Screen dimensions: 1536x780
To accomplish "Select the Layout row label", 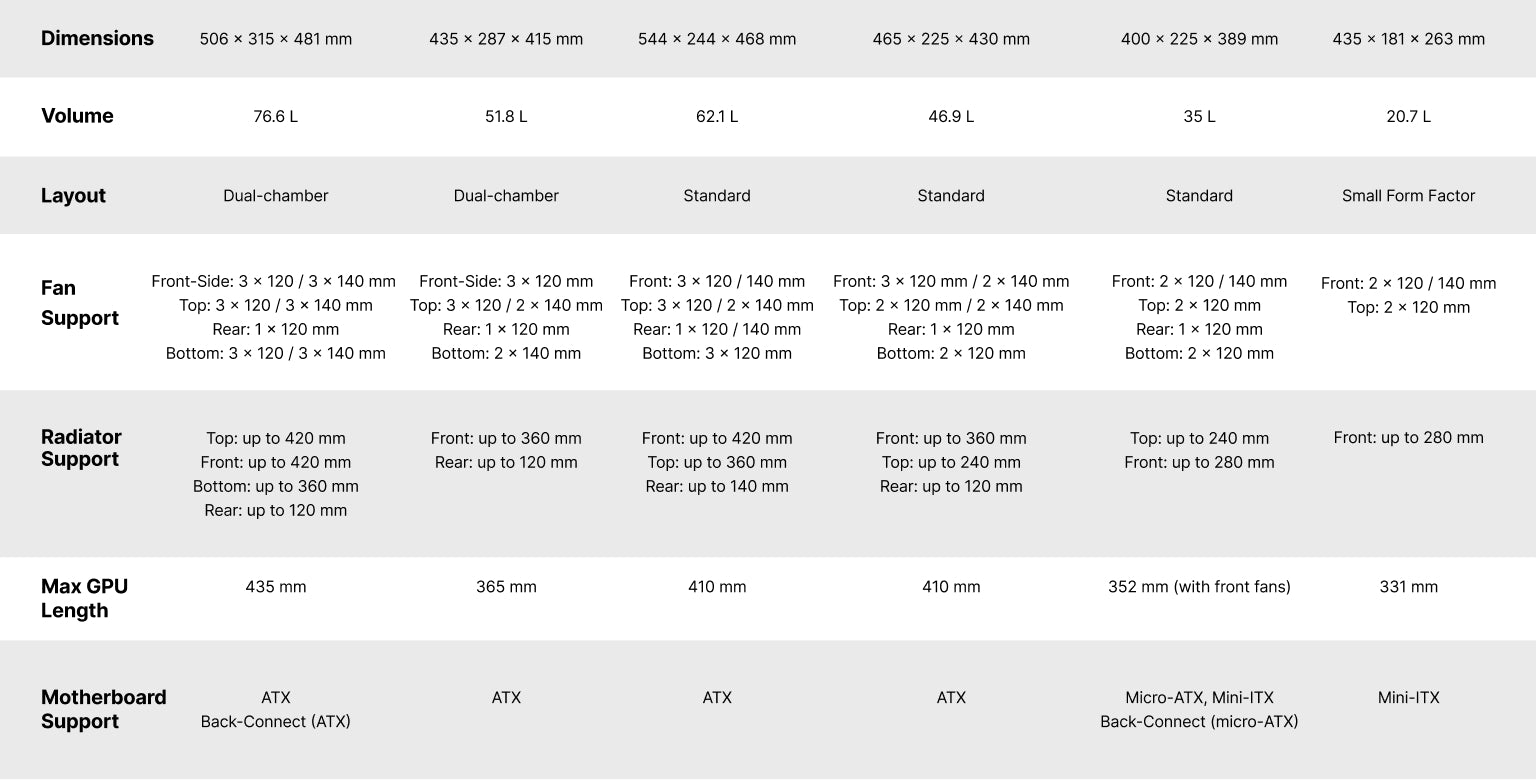I will (x=73, y=196).
